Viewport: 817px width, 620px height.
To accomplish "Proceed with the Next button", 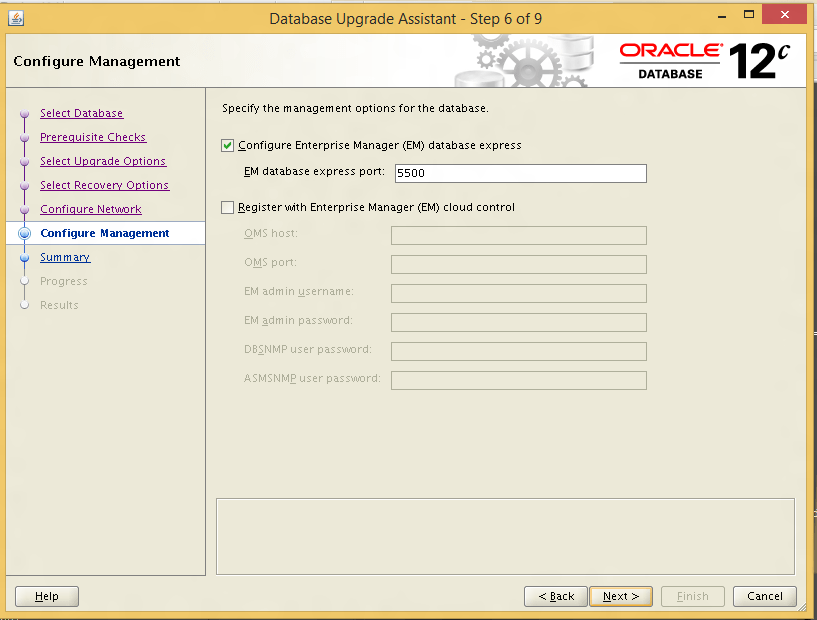I will click(x=621, y=596).
